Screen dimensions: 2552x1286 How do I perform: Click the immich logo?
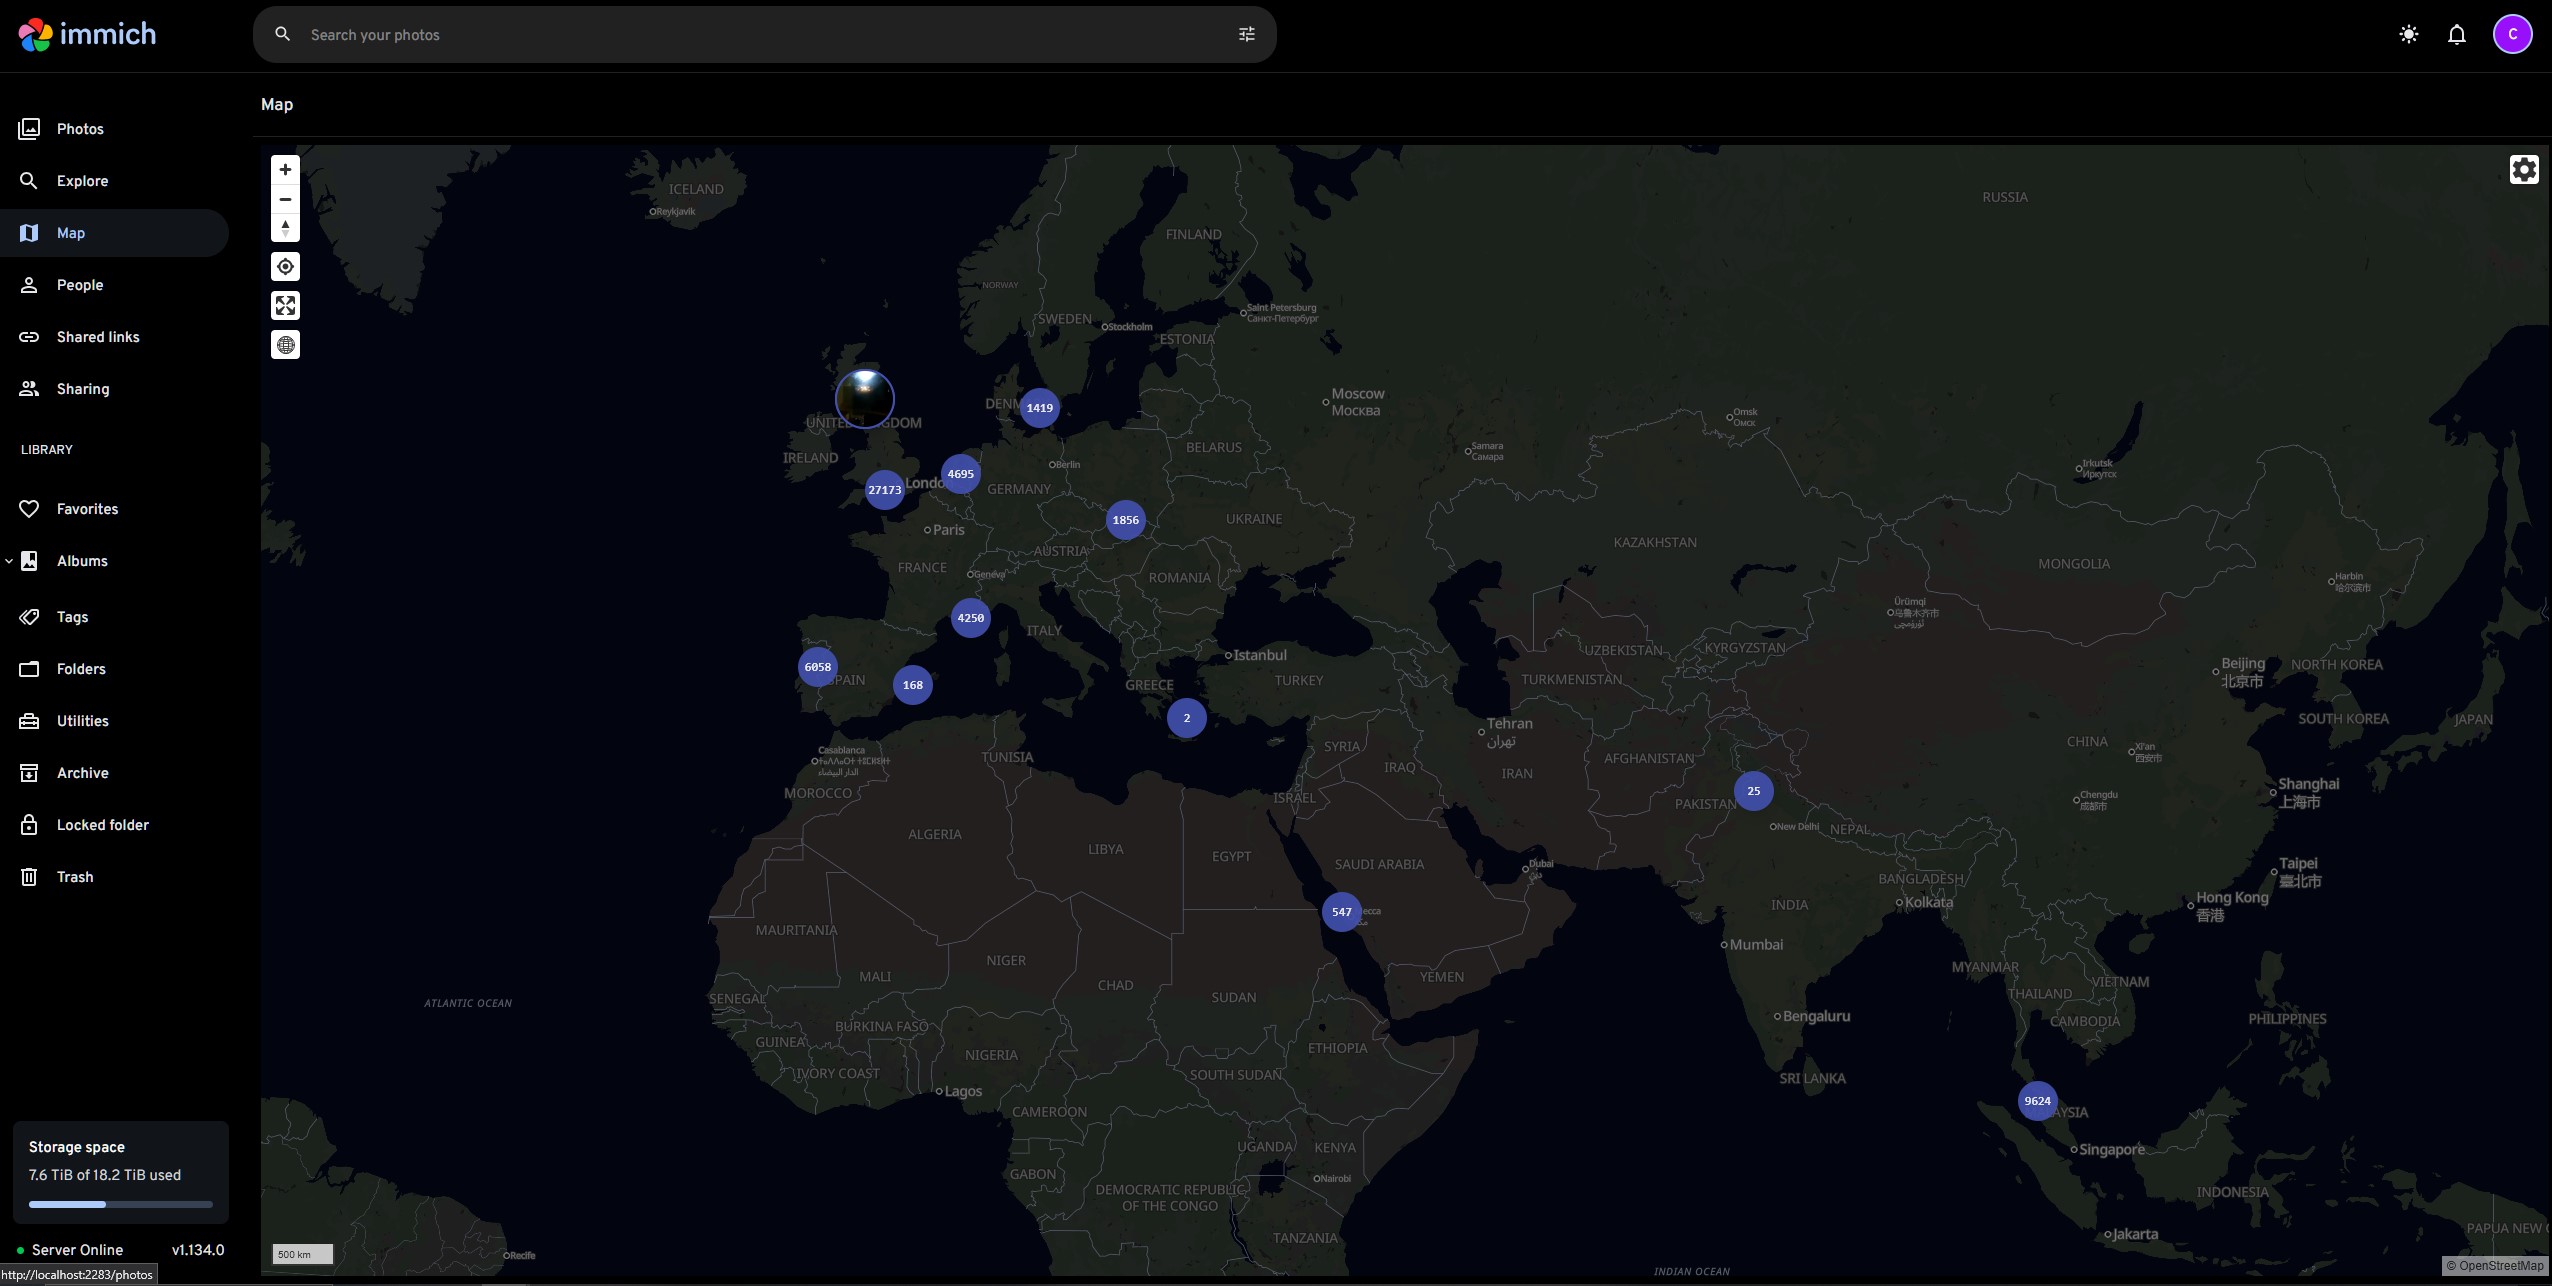pos(88,35)
